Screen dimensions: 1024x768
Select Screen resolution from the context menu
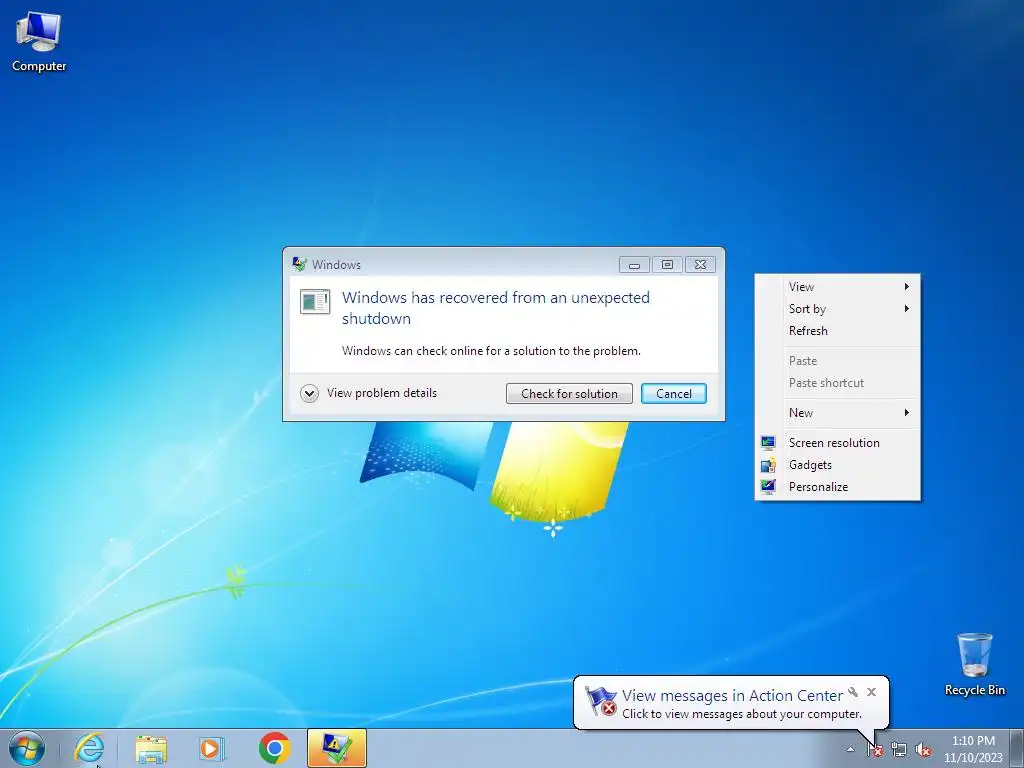coord(837,443)
